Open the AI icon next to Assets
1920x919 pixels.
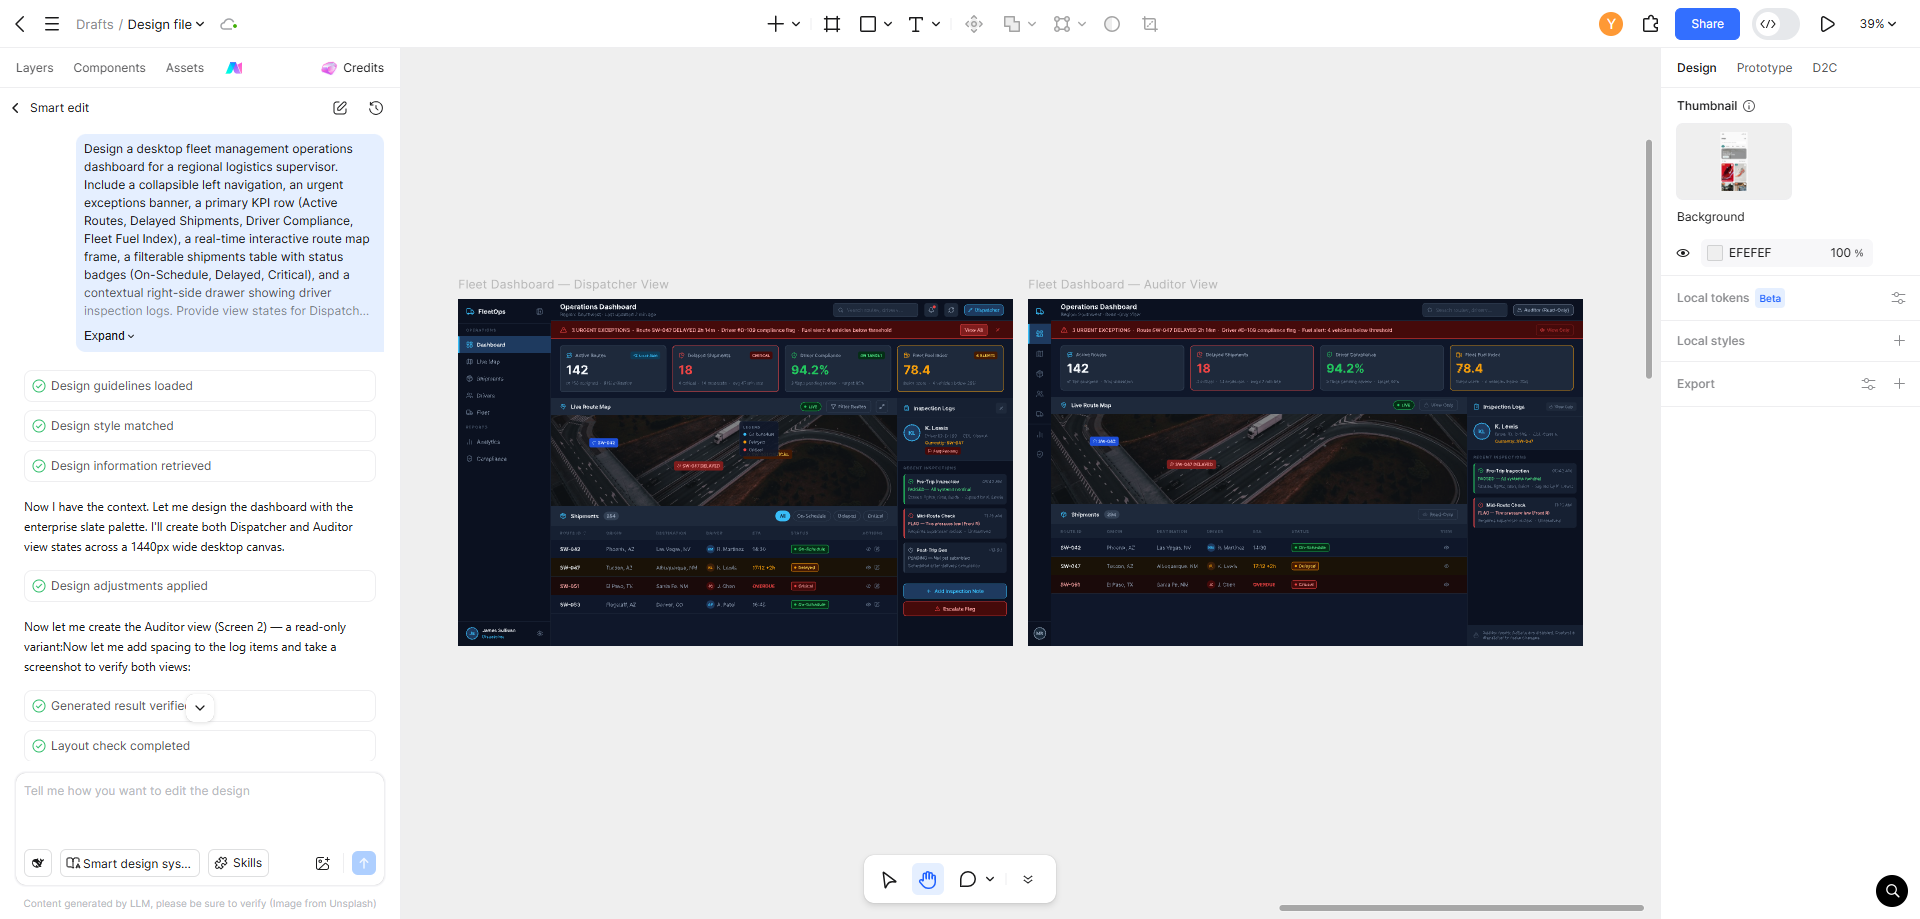234,68
